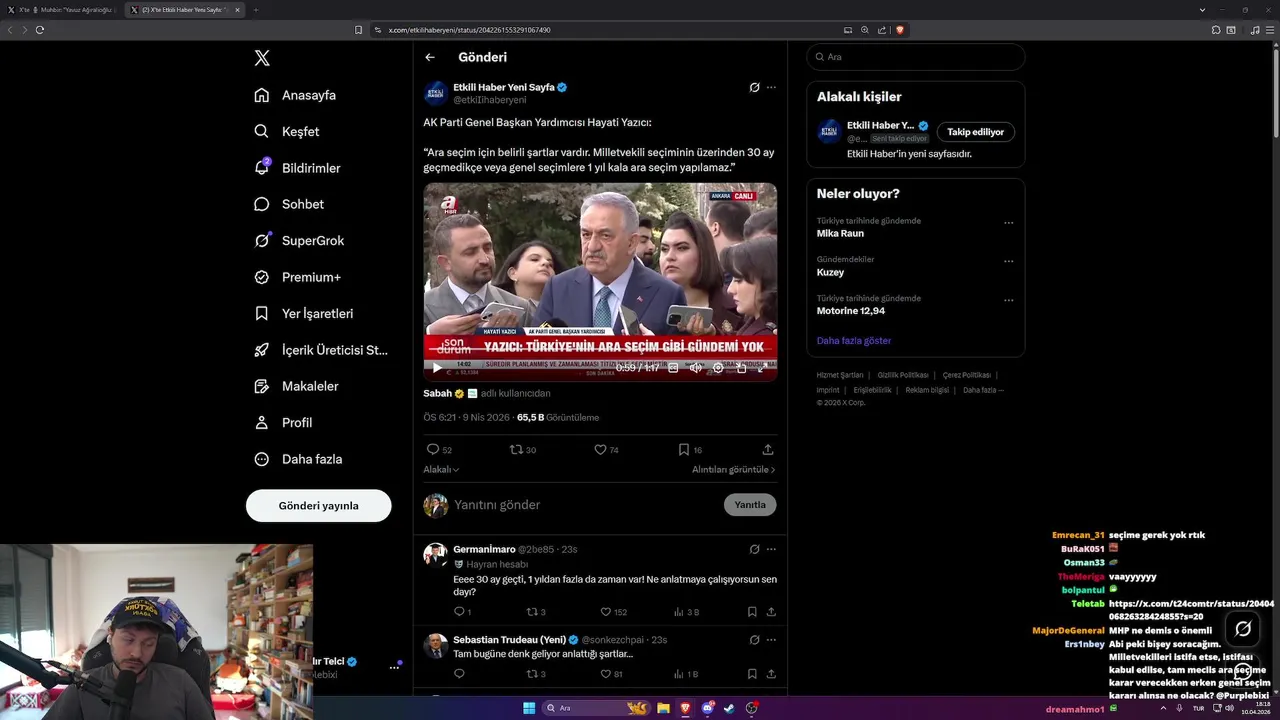Switch to first browser tab X'te Muhbir

(62, 9)
